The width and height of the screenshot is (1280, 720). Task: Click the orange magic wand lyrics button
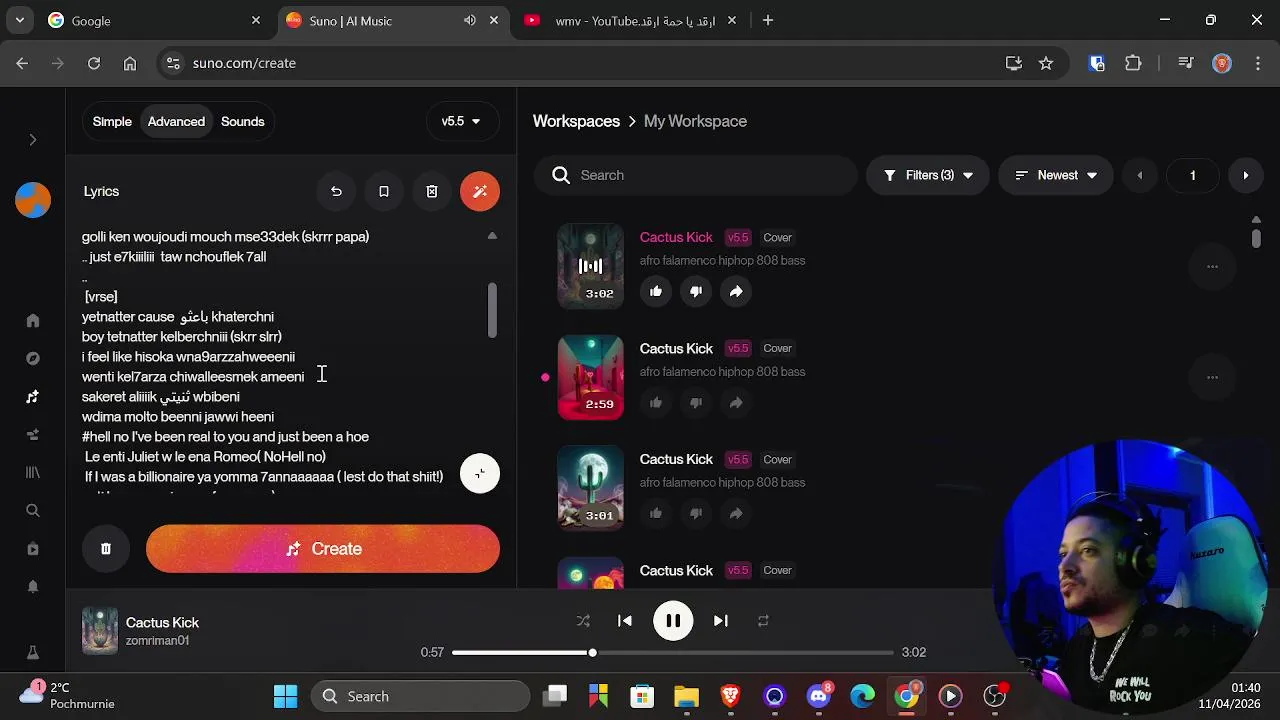[480, 191]
